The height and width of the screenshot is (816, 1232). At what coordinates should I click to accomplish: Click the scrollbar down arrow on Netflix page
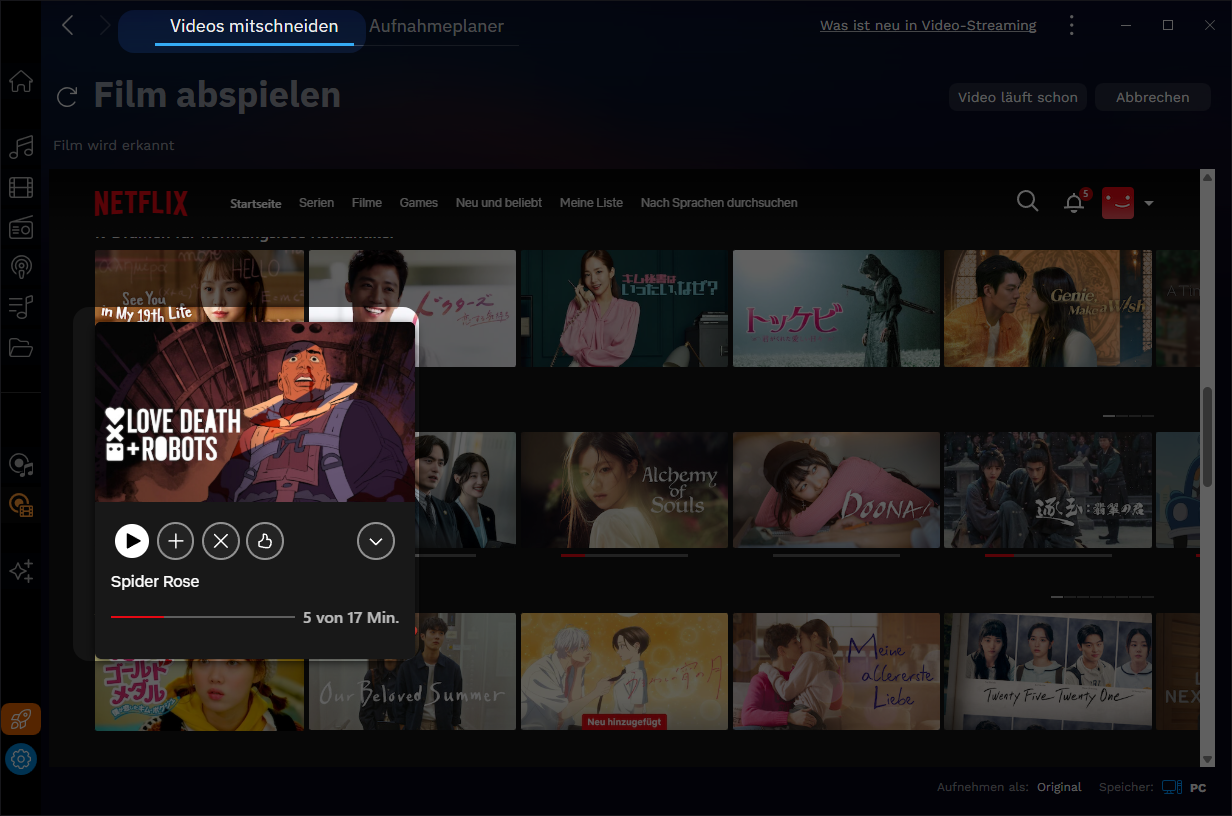(1208, 759)
